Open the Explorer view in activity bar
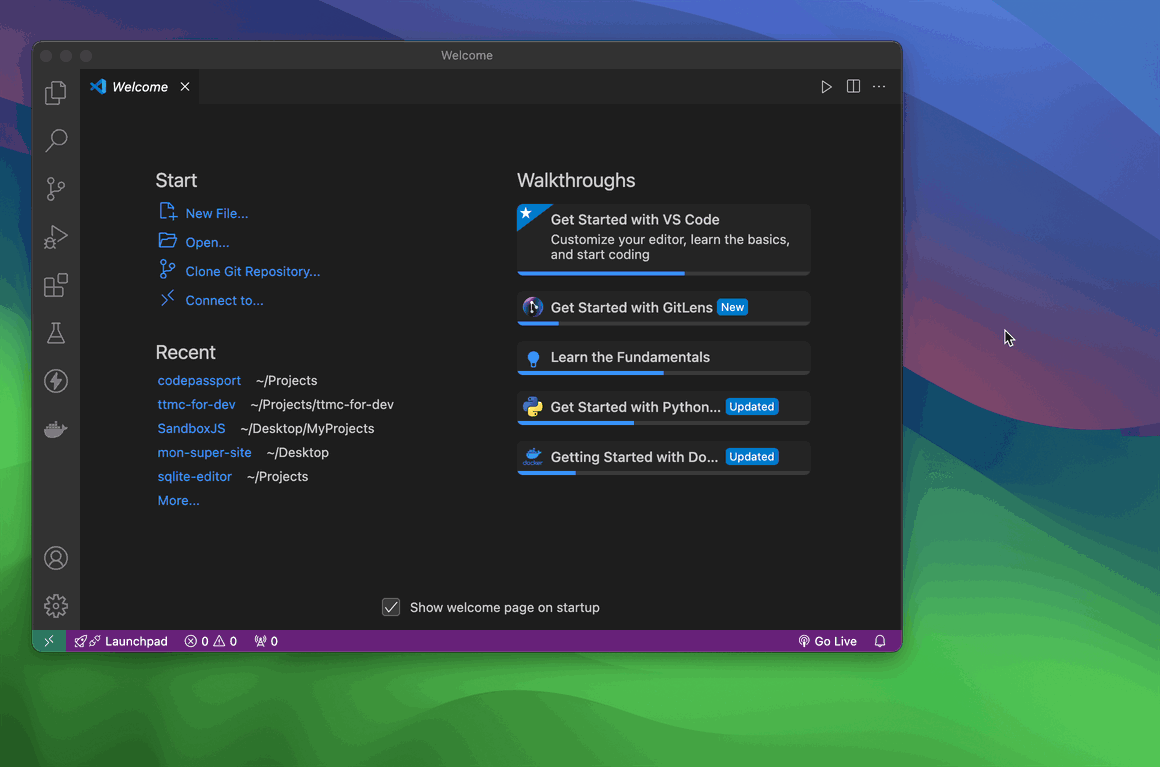This screenshot has width=1160, height=767. click(x=55, y=92)
